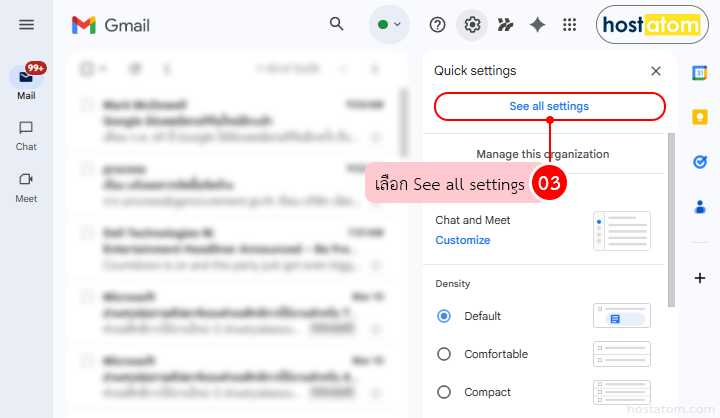Click See all settings button

click(550, 106)
